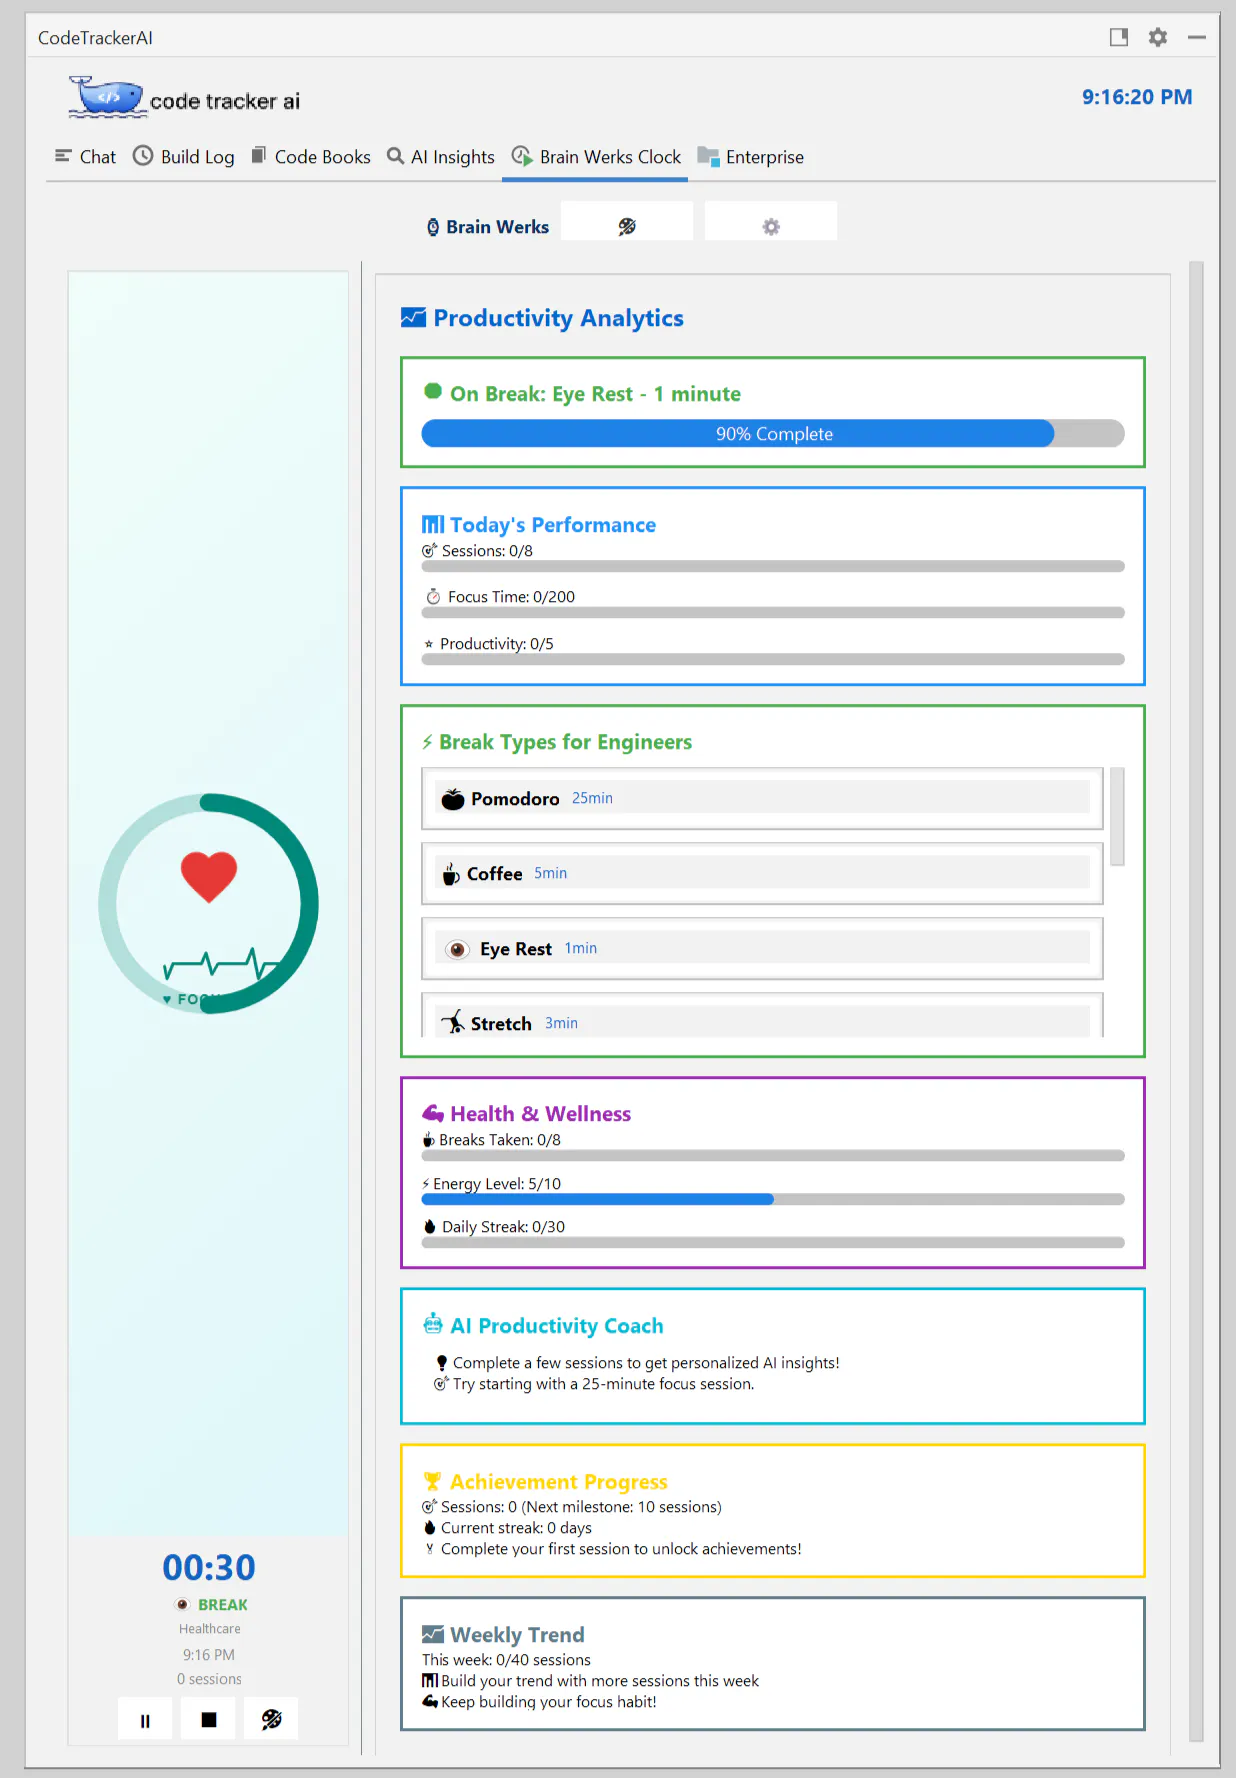Click the "On Break: Eye Rest - 1 minute" heading
The height and width of the screenshot is (1778, 1236).
click(x=595, y=394)
